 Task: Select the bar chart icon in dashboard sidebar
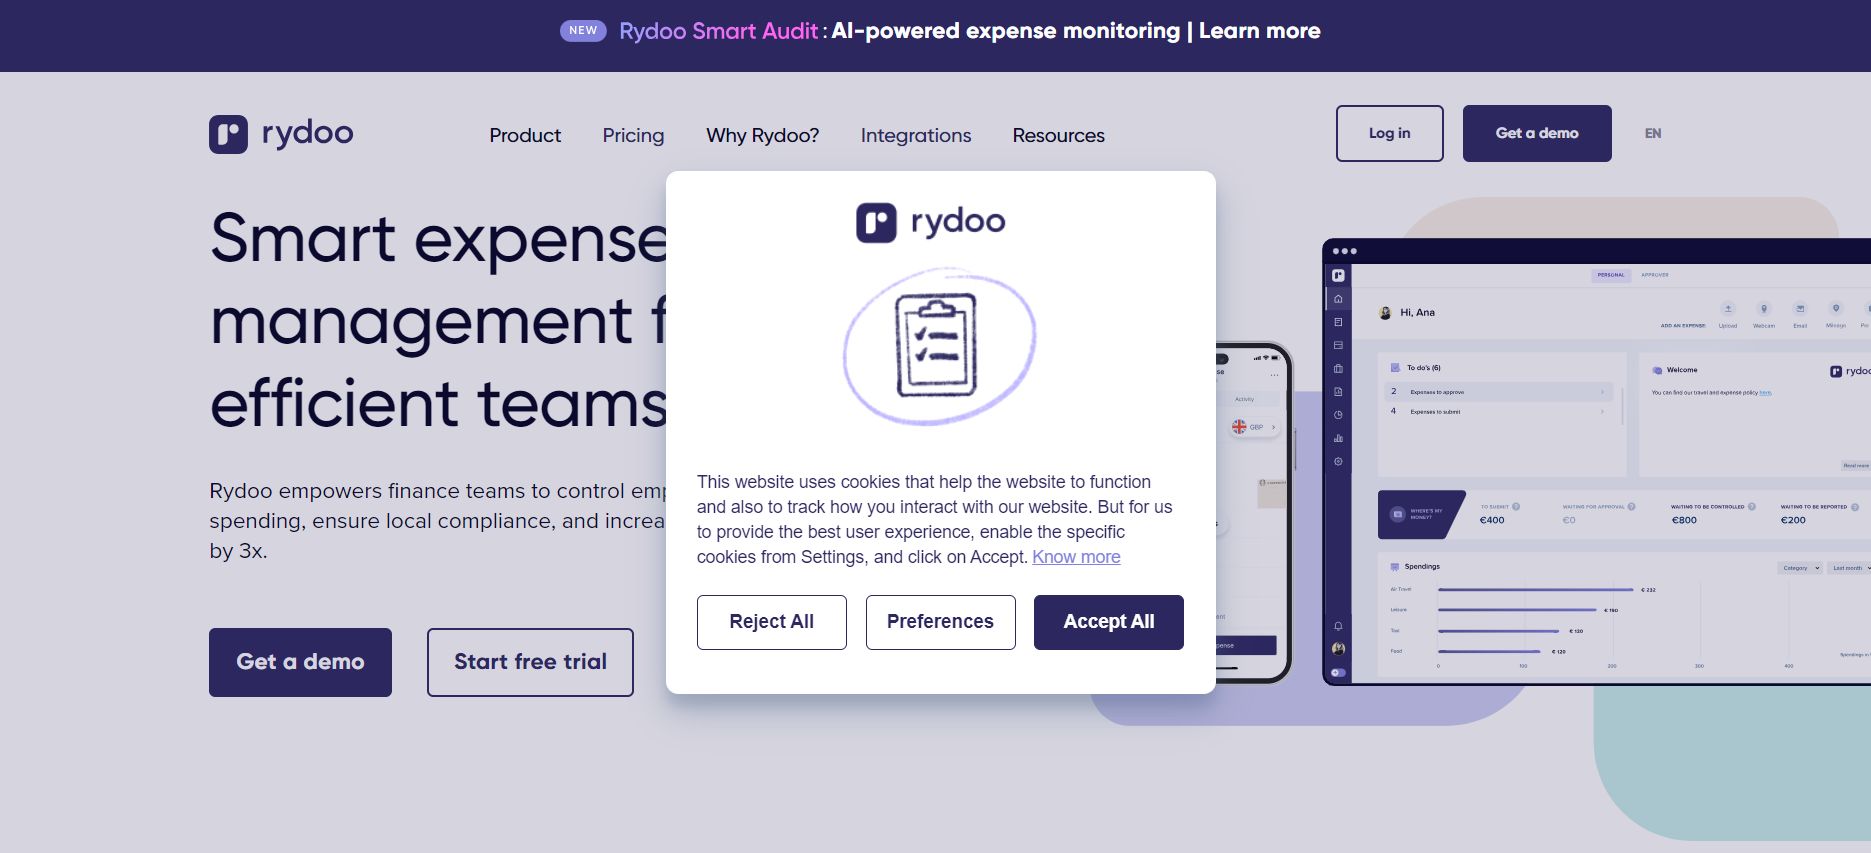tap(1338, 438)
